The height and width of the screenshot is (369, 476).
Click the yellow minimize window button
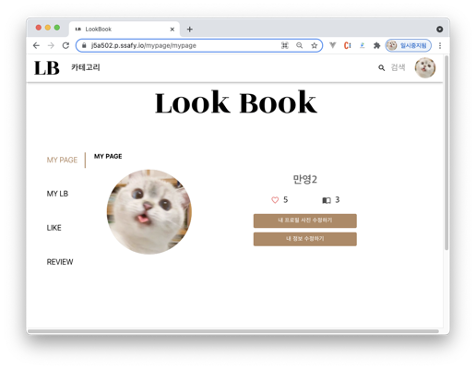click(48, 28)
